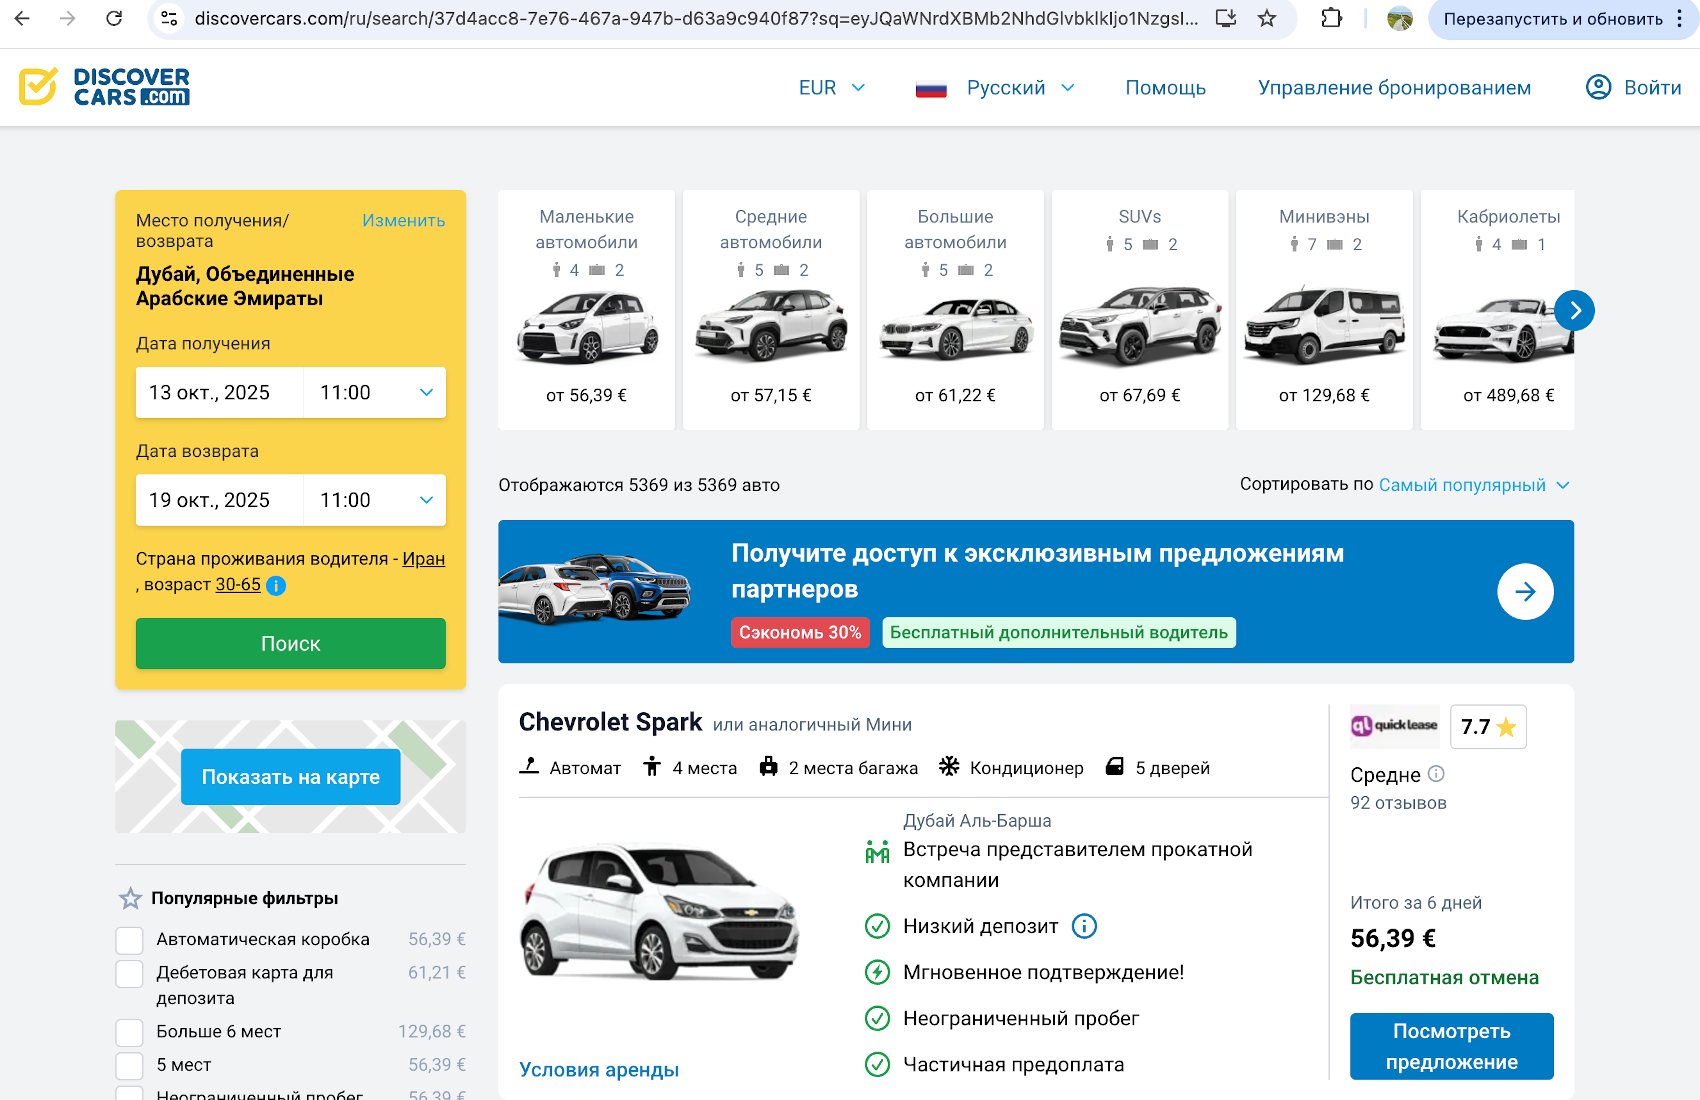Click the quicklease supplier logo
This screenshot has width=1700, height=1100.
click(1394, 726)
